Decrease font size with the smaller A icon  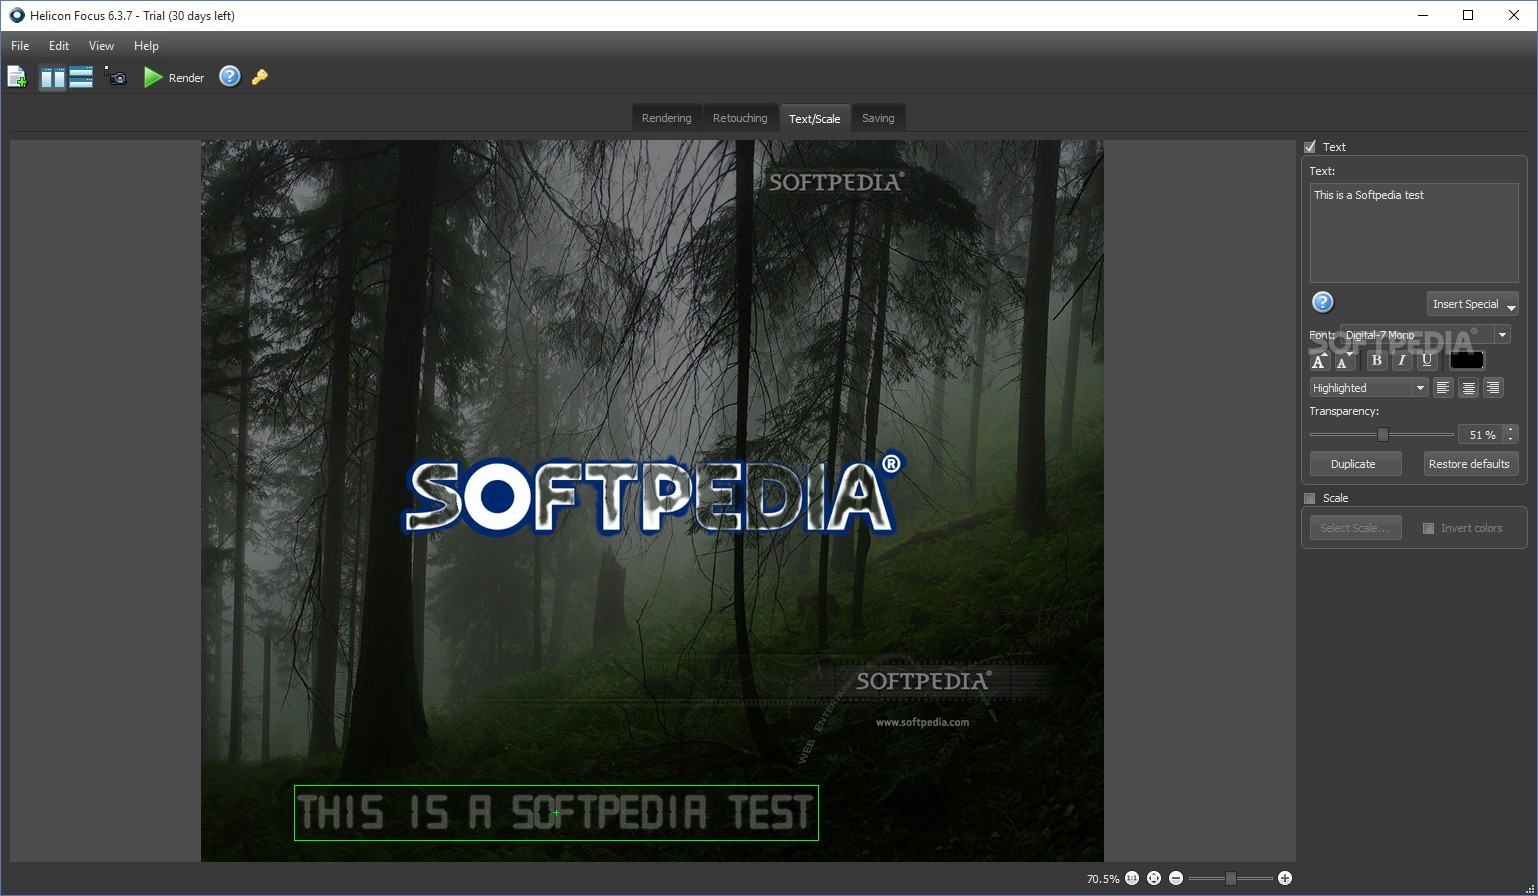pos(1344,361)
